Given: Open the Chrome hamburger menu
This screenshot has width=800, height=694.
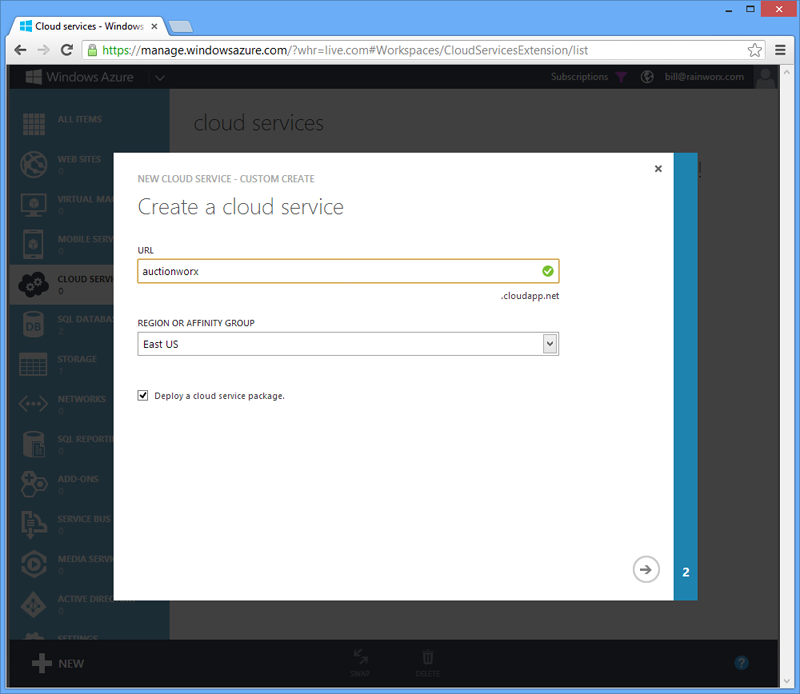Looking at the screenshot, I should pyautogui.click(x=780, y=50).
